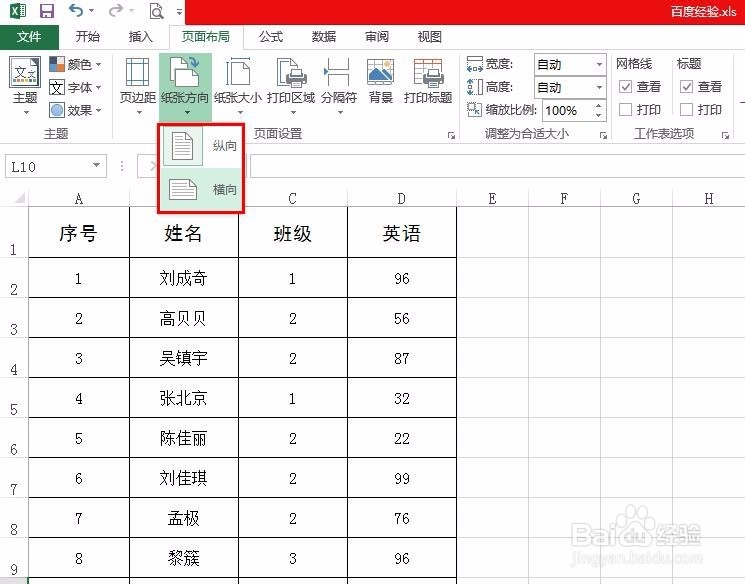745x584 pixels.
Task: Select column H header
Action: (709, 198)
